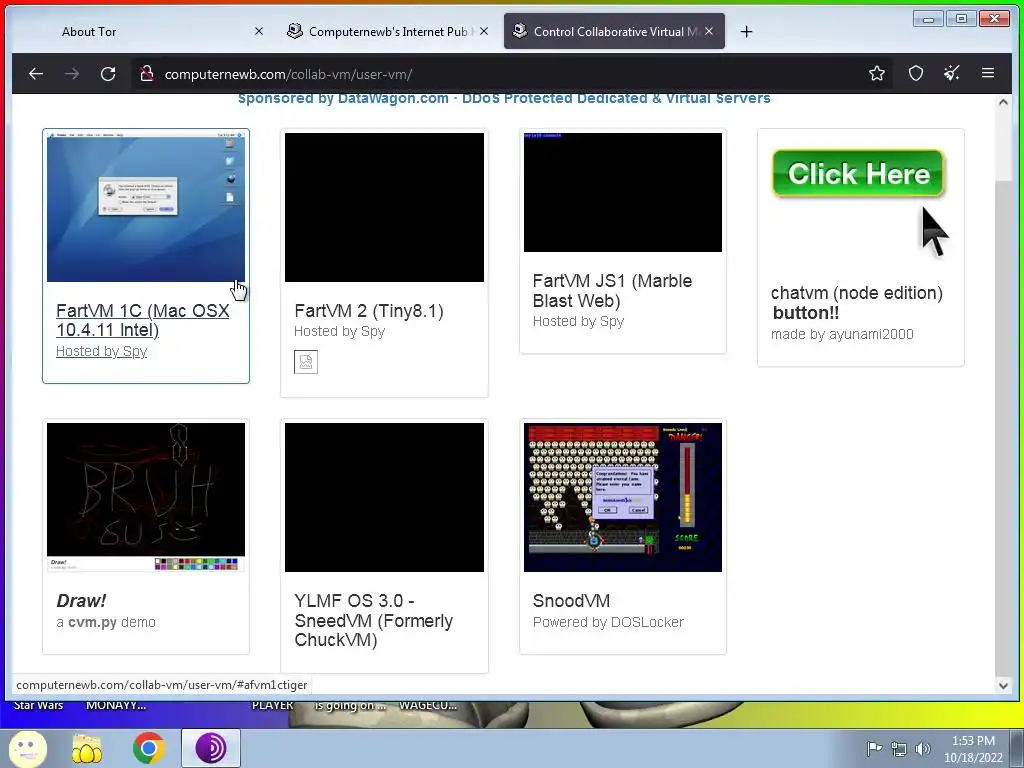Click FartVM 1C (Mac OSX 10.4.11 Intel) title
Screen dimensions: 1024x768
tap(142, 320)
